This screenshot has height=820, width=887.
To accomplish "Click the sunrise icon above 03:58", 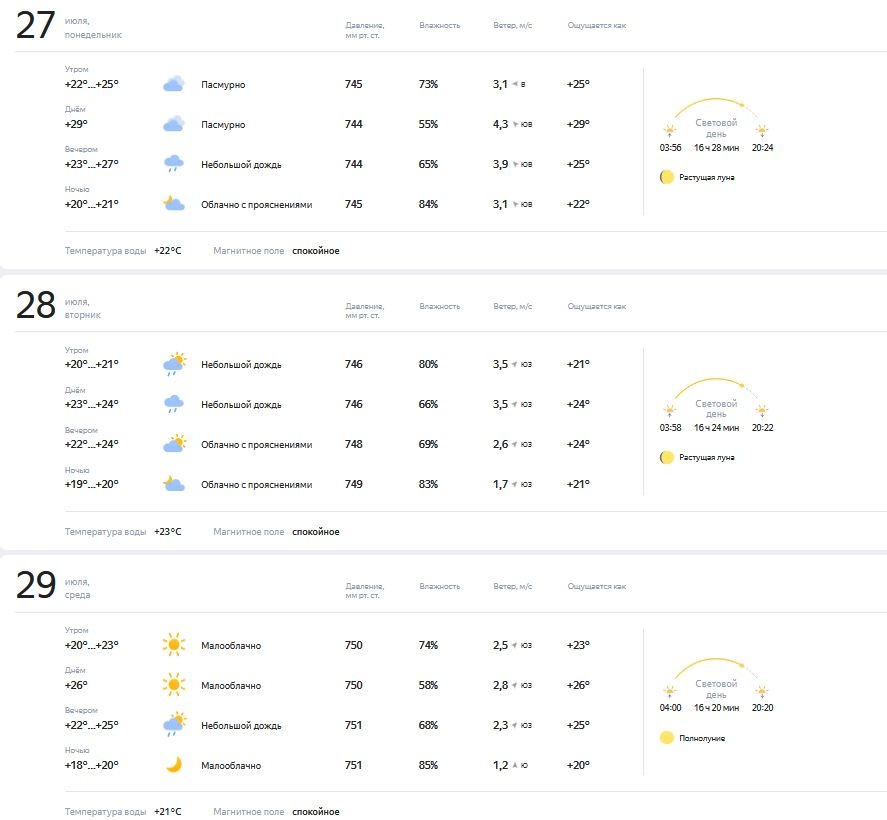I will point(670,411).
